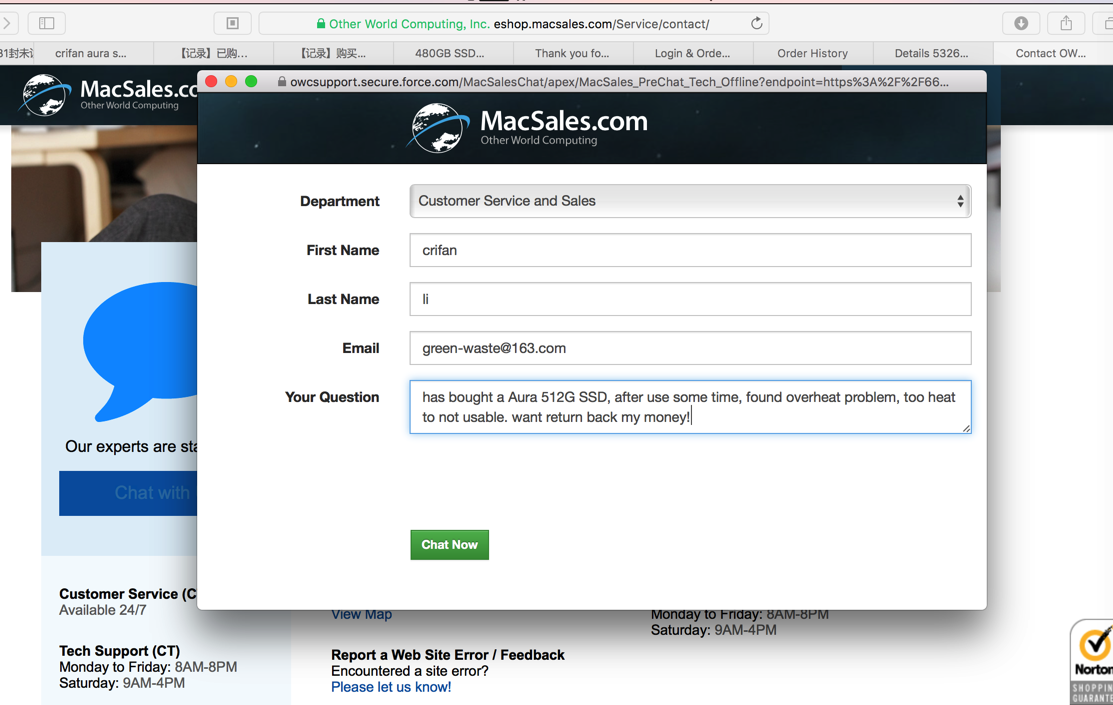Switch to the 'Thank you fo...' tab
The height and width of the screenshot is (705, 1113).
point(572,53)
